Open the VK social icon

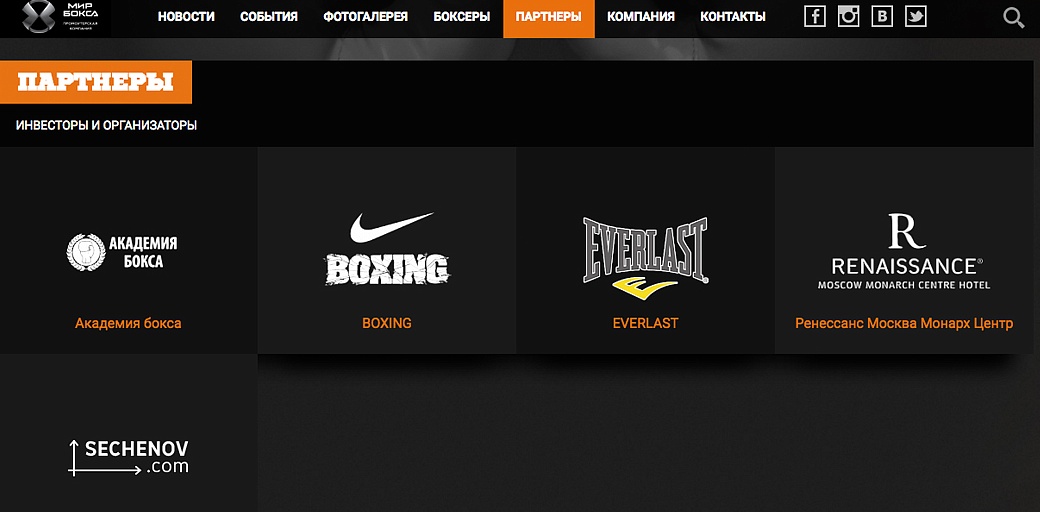click(x=882, y=17)
